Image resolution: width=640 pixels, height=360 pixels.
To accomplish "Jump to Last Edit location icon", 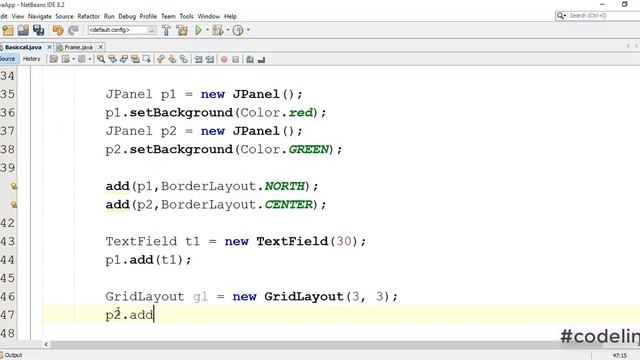I will [53, 60].
